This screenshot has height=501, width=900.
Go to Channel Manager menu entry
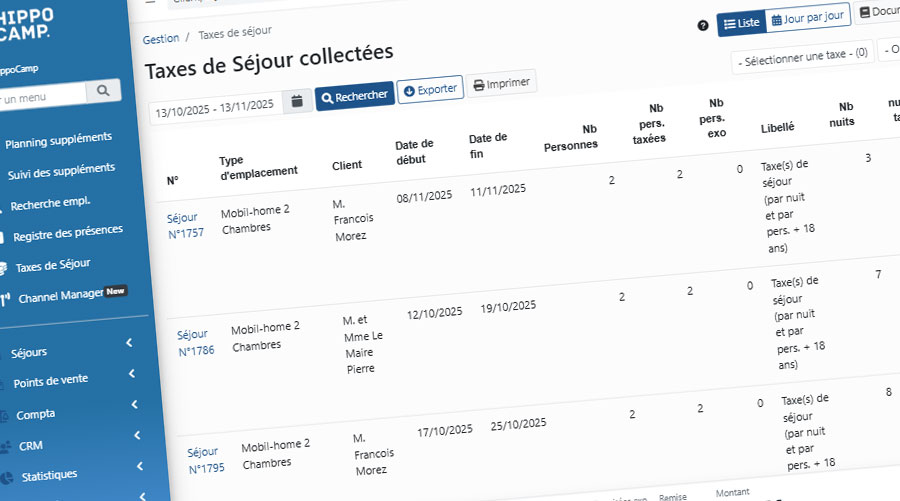(62, 296)
